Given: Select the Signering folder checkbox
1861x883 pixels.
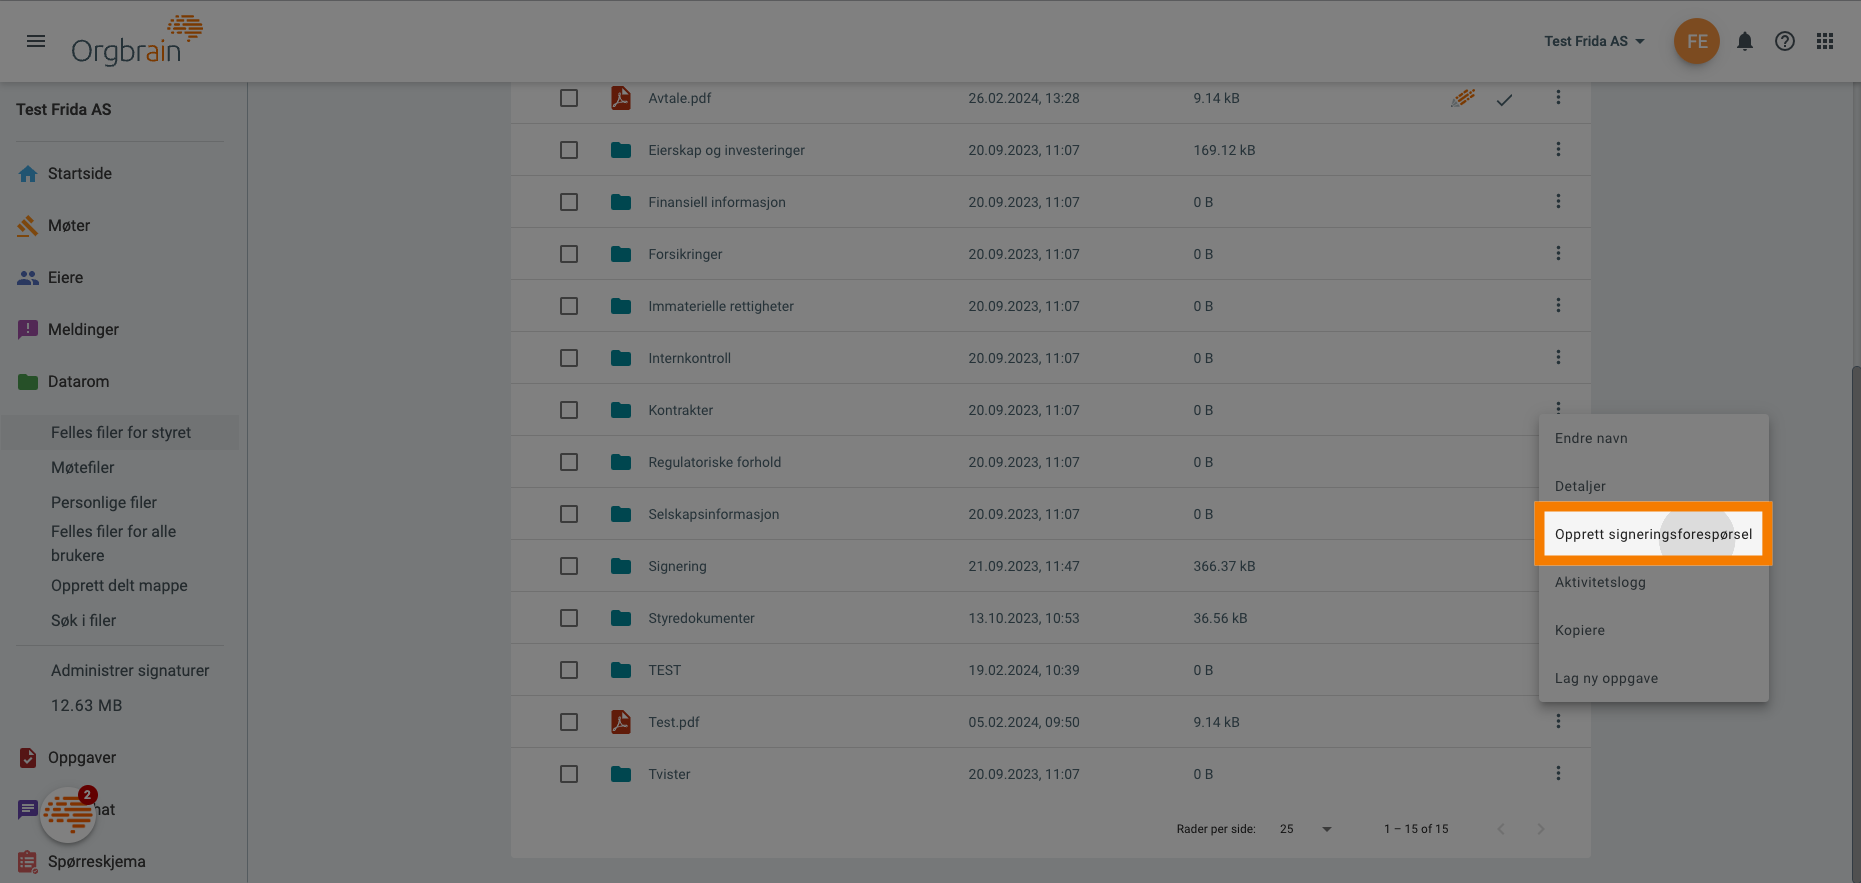Looking at the screenshot, I should pos(569,566).
